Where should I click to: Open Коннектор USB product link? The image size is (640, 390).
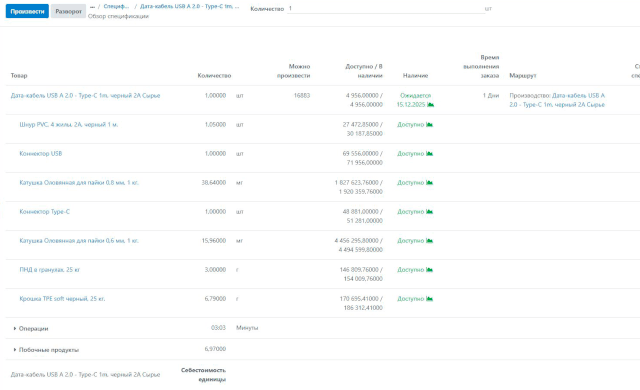pyautogui.click(x=41, y=153)
